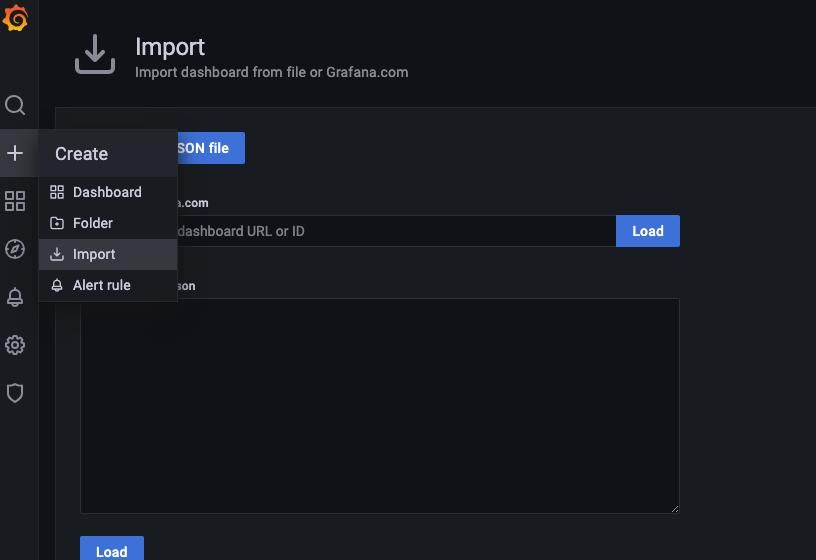Viewport: 816px width, 560px height.
Task: Open the search magnifier in sidebar
Action: click(x=15, y=105)
